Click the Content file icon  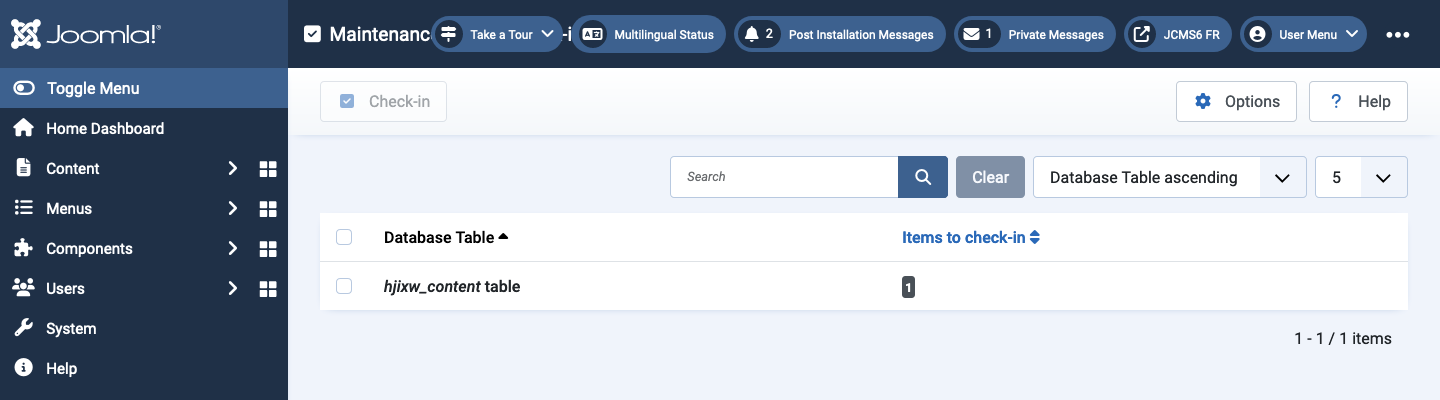24,168
